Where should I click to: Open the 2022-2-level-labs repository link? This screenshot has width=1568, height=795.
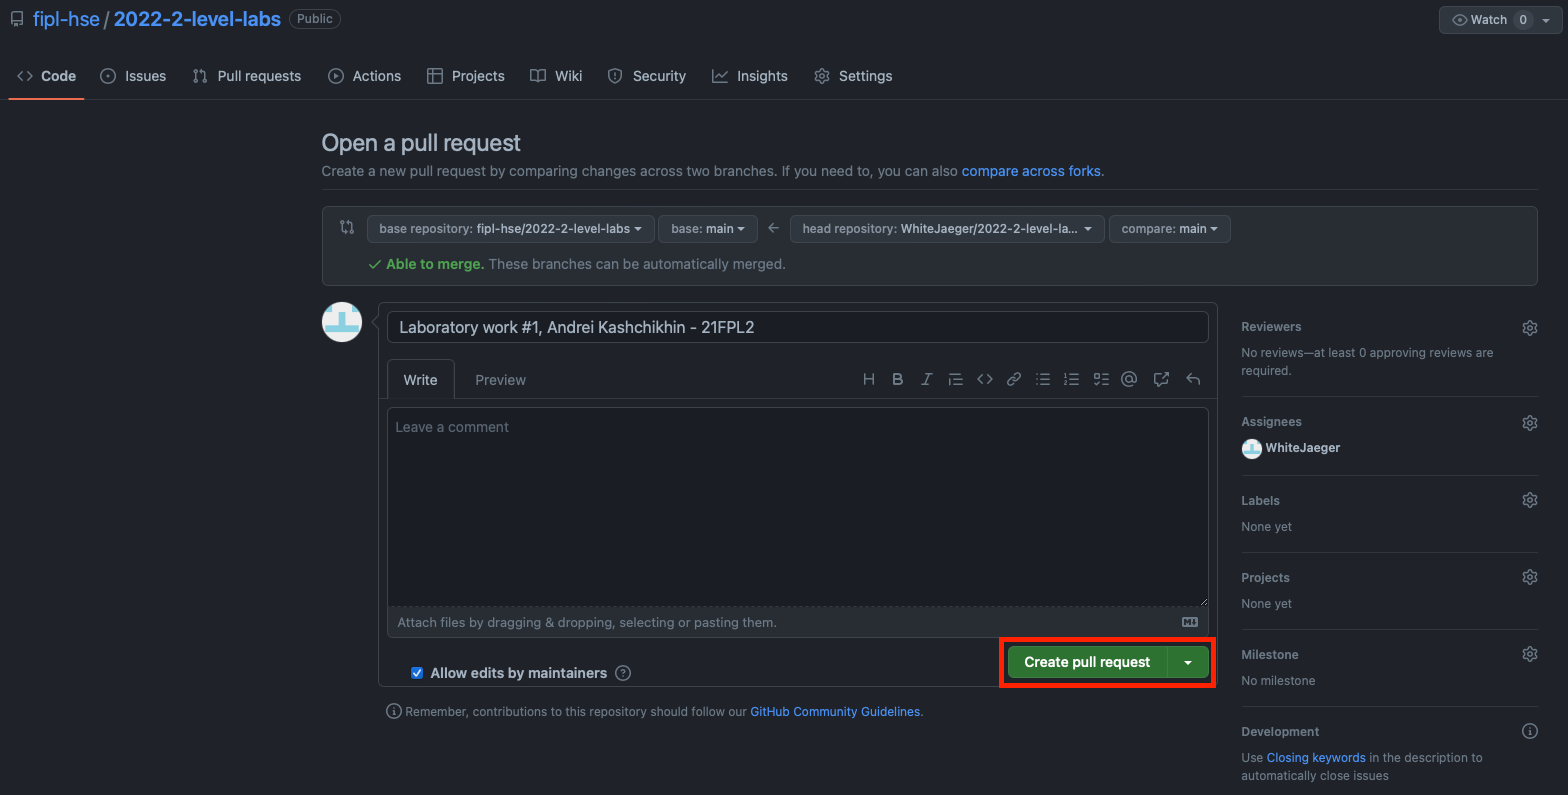[x=197, y=19]
